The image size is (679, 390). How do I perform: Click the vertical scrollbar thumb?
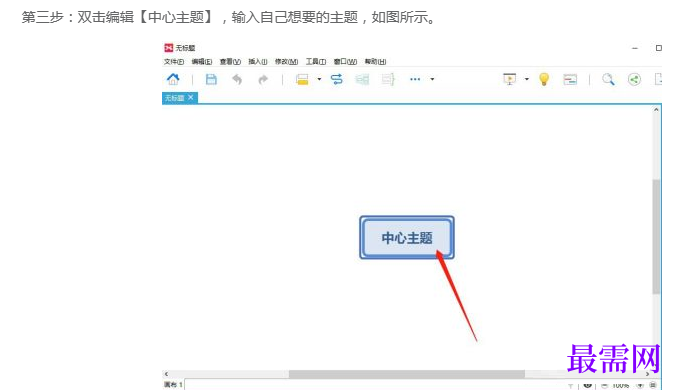pos(656,236)
